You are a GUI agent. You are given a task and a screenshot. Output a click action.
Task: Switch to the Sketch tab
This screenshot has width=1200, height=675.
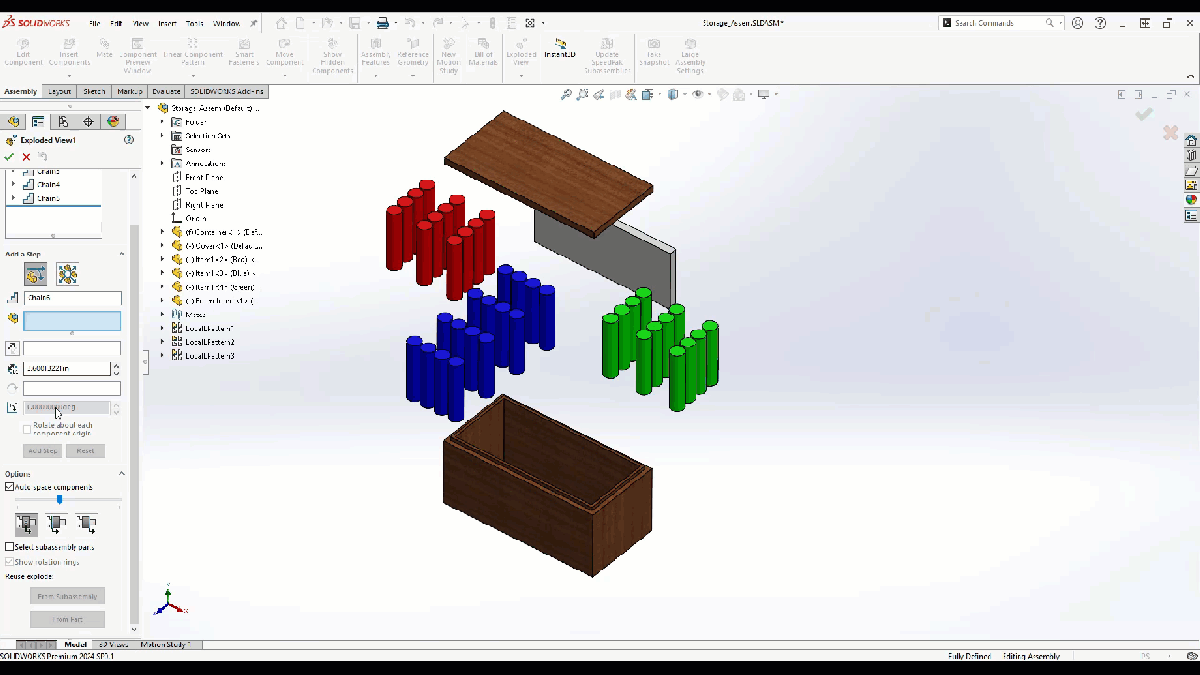click(95, 91)
